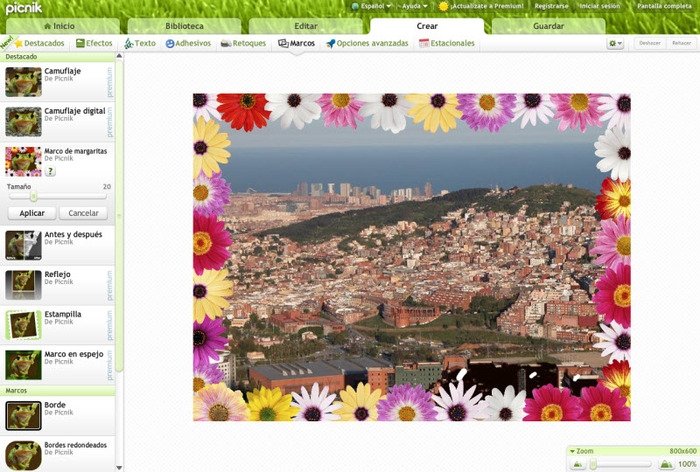The width and height of the screenshot is (700, 472).
Task: Select the Borde frame thumbnail
Action: click(x=23, y=416)
